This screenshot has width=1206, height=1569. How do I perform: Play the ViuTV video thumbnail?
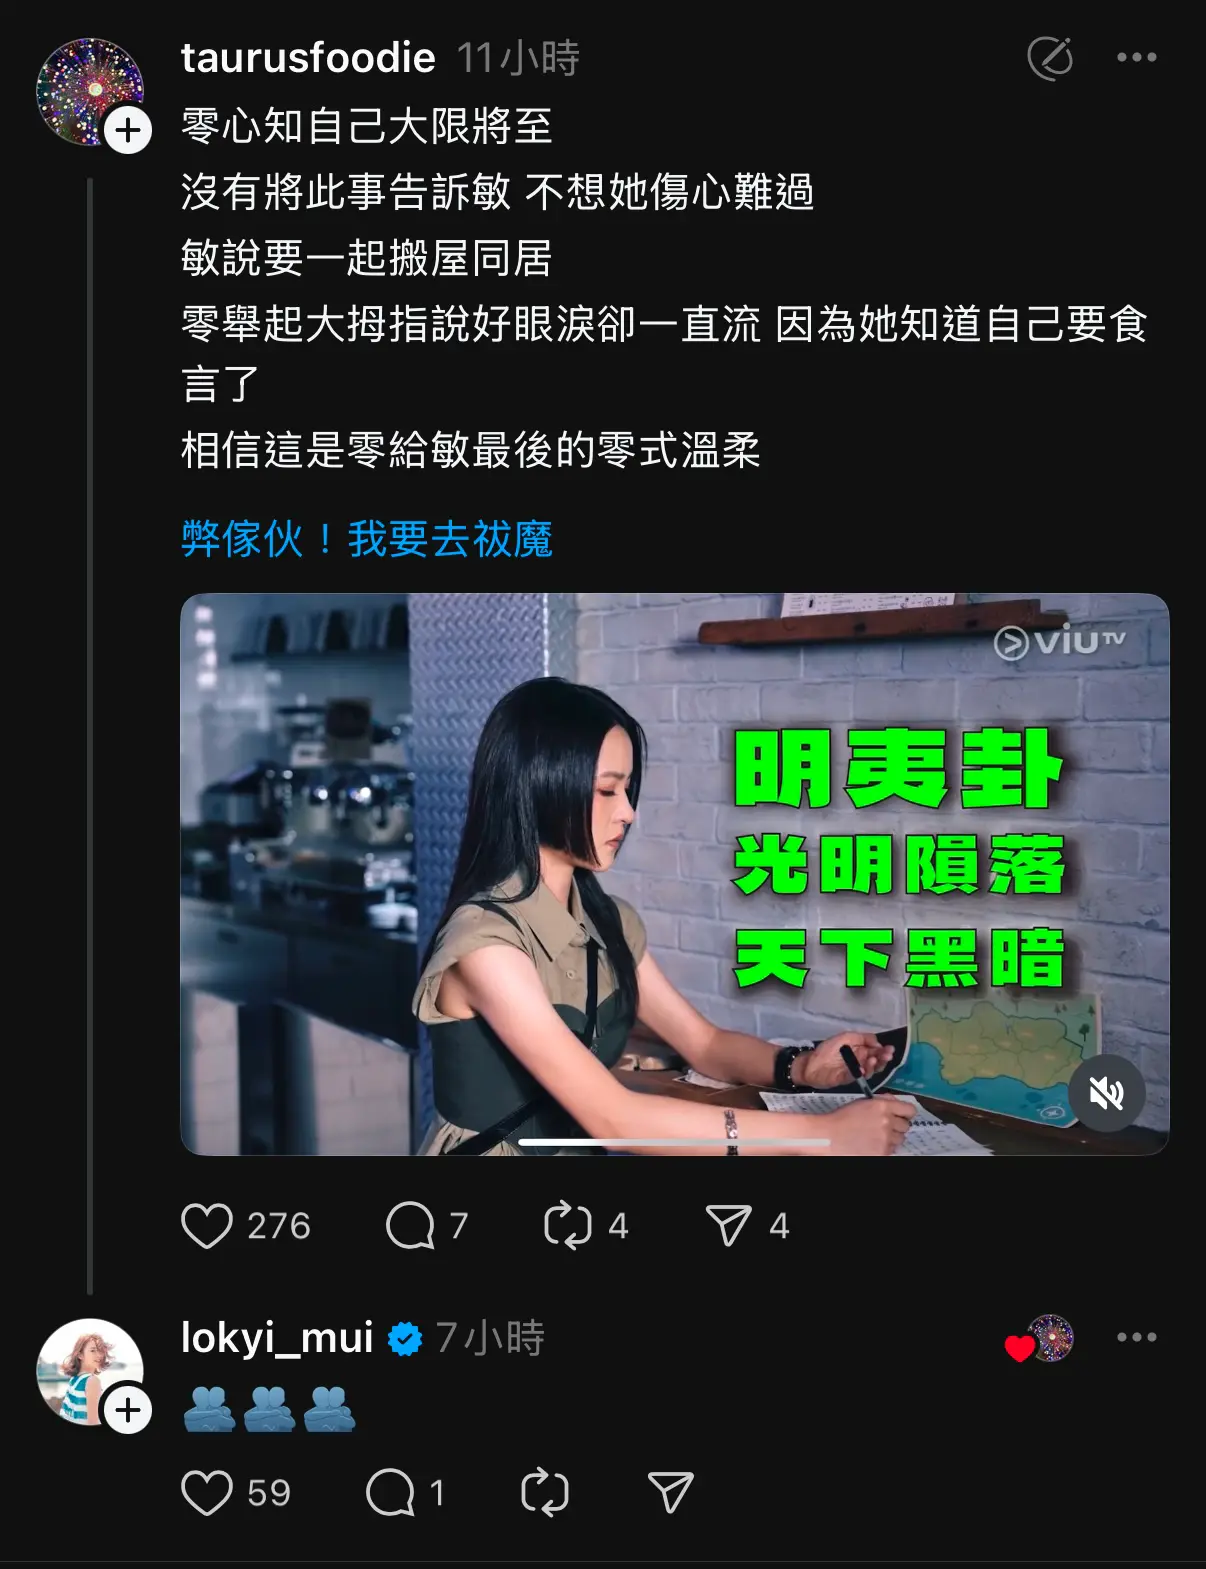point(674,875)
